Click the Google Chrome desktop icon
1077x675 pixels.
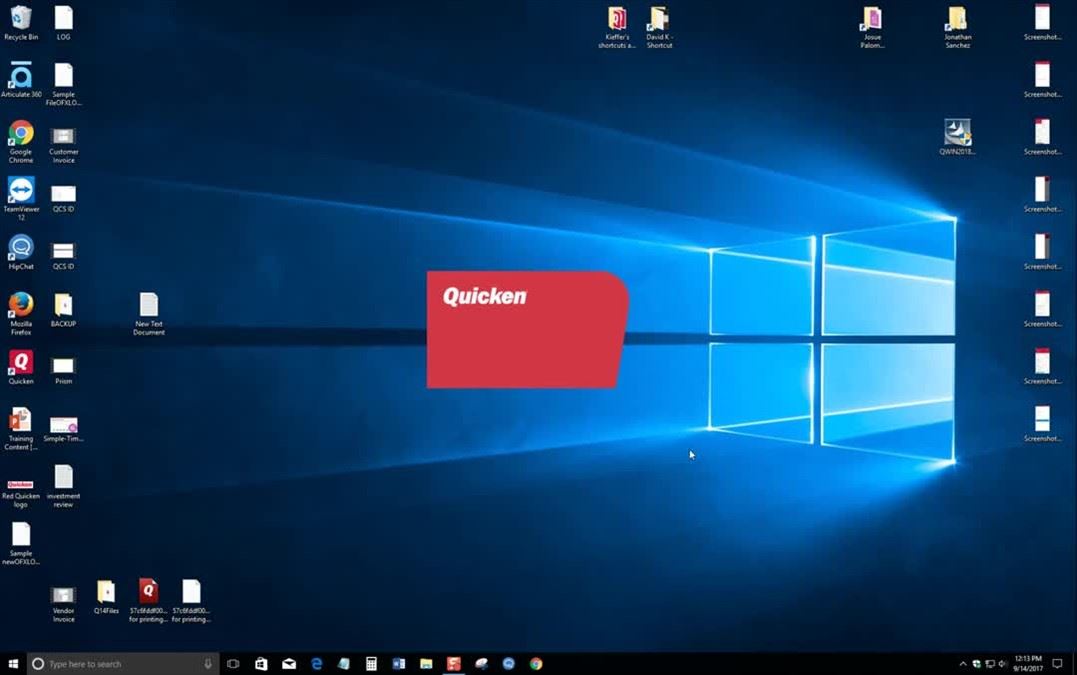21,135
